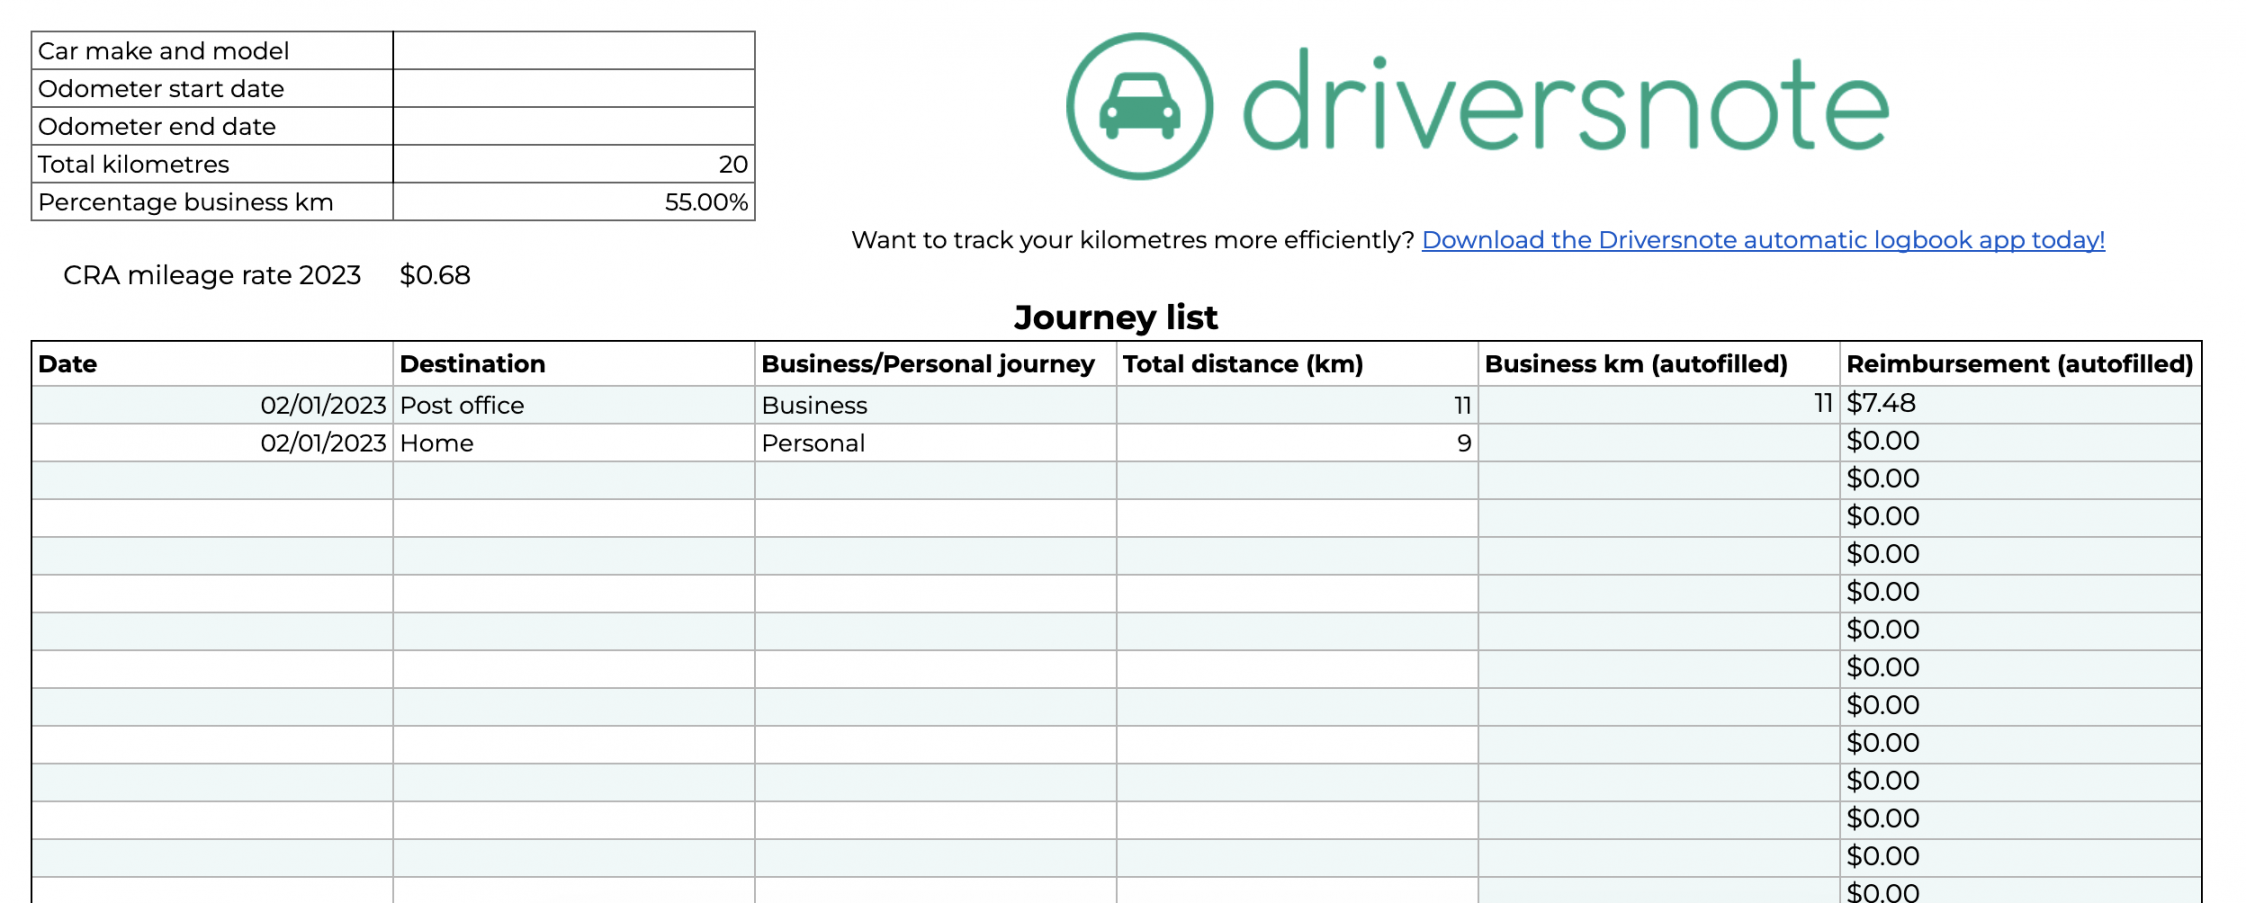2246x903 pixels.
Task: Select business km 11 autofilled cell
Action: pyautogui.click(x=1659, y=405)
